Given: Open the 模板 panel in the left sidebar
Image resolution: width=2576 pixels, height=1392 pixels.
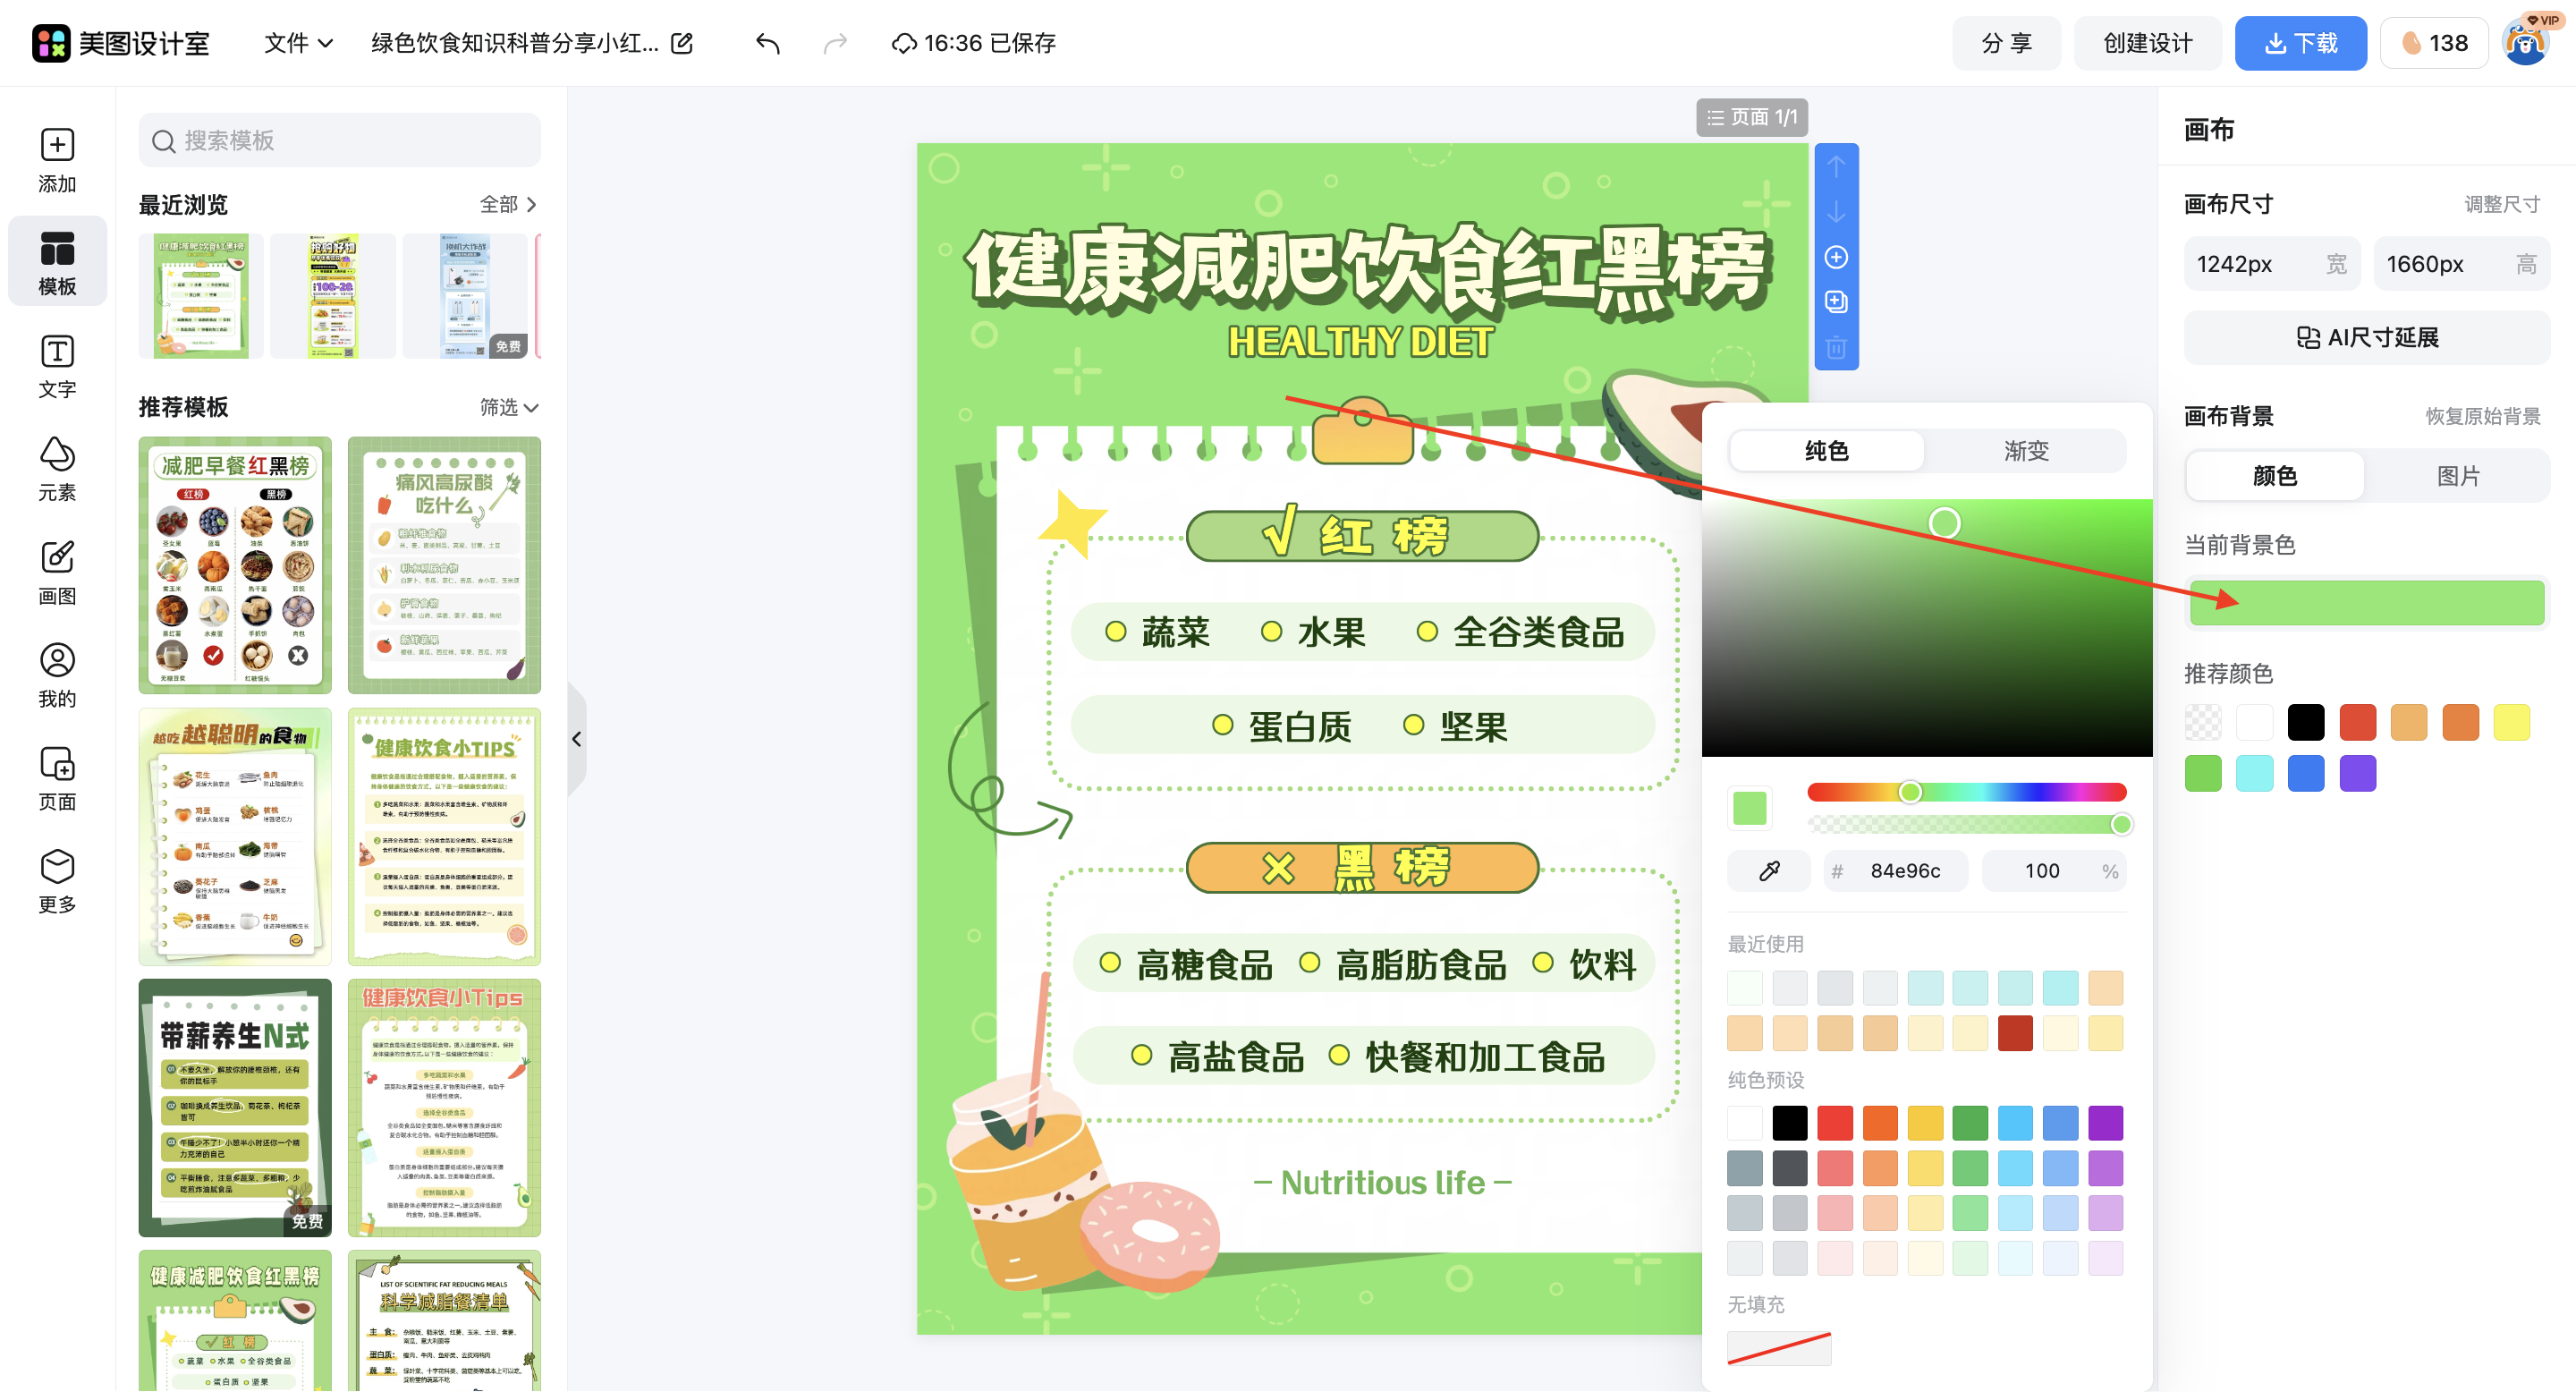Looking at the screenshot, I should 57,262.
